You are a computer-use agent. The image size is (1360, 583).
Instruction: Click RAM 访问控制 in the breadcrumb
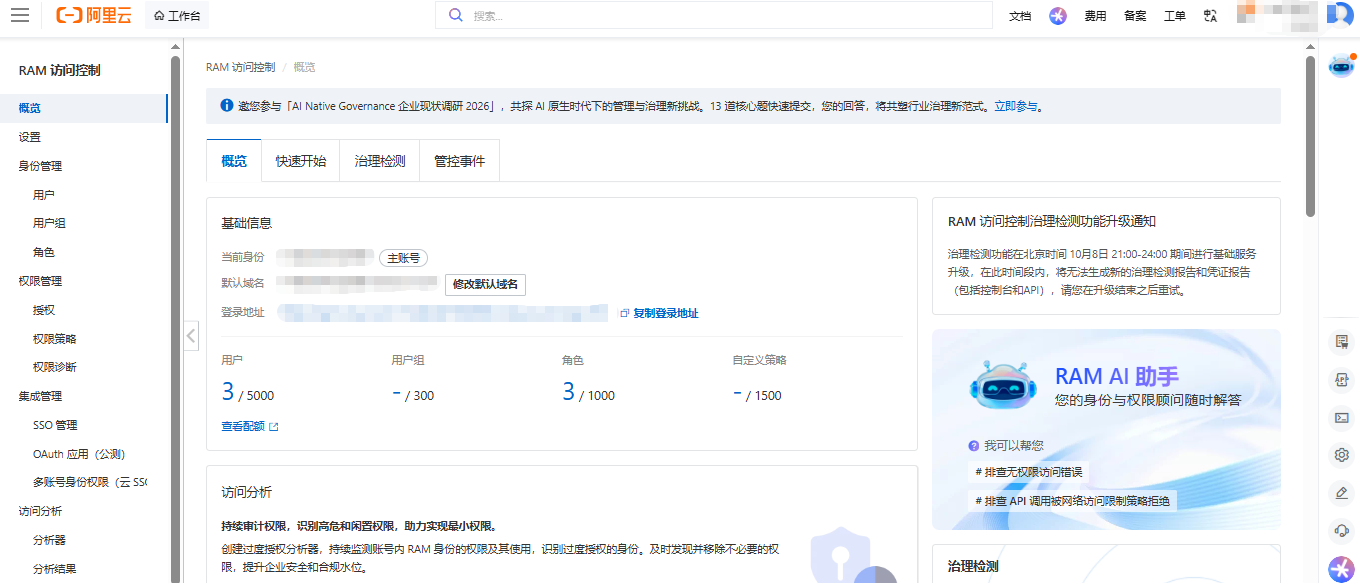point(240,67)
